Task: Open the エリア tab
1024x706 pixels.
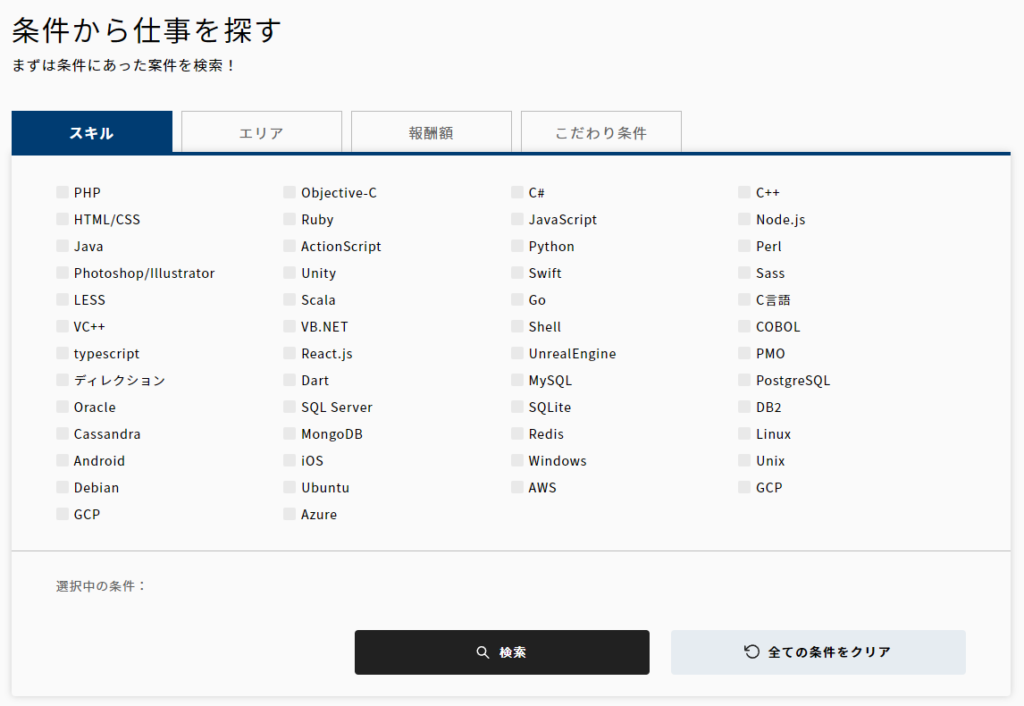Action: (261, 133)
